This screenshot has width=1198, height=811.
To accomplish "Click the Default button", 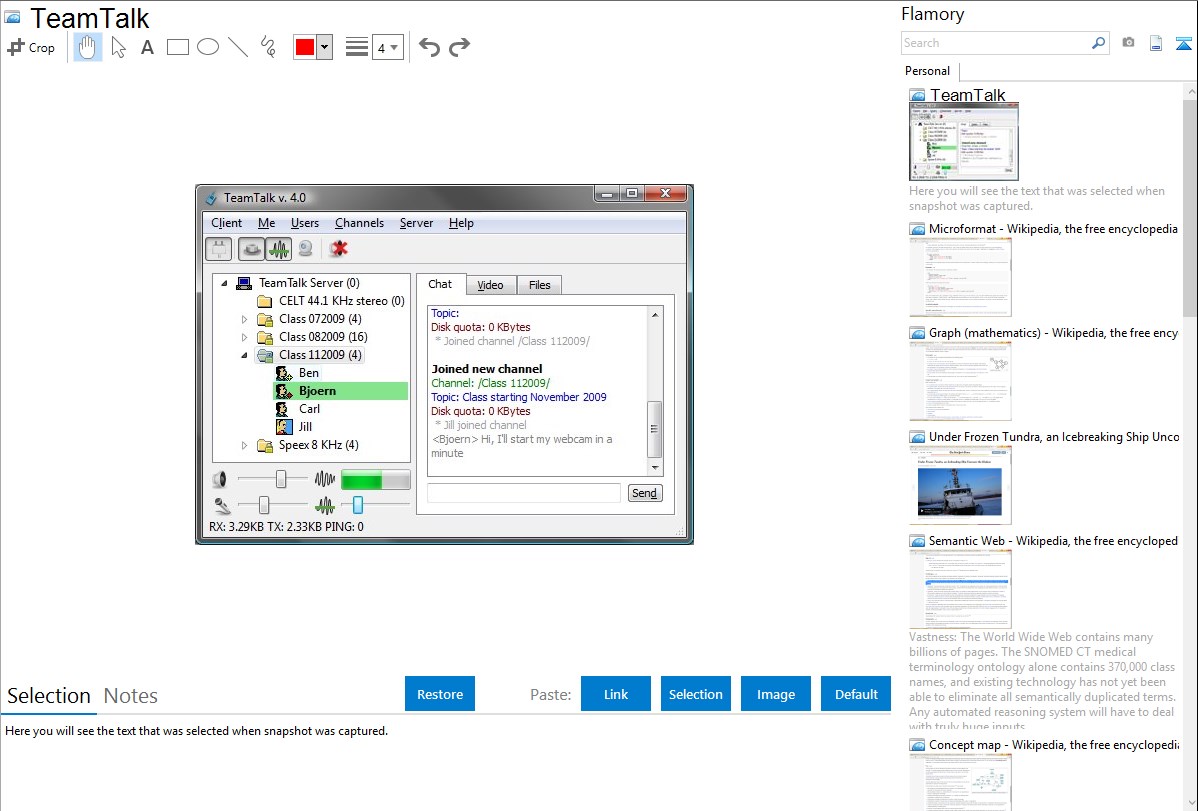I will (x=856, y=694).
